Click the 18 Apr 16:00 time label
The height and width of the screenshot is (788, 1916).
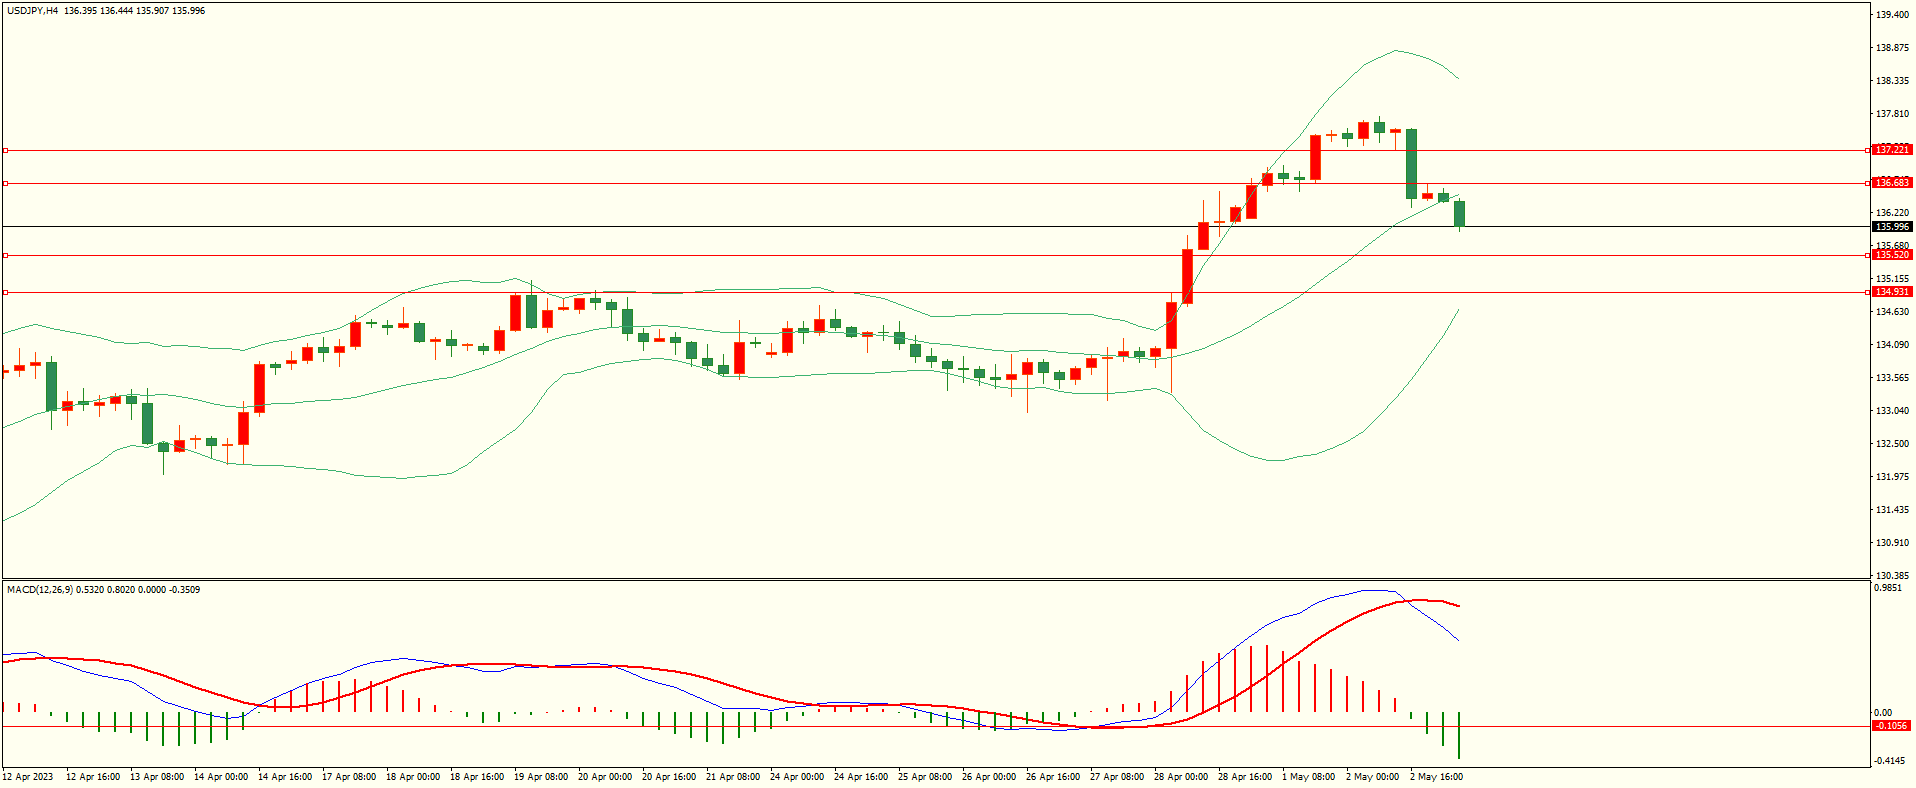click(x=477, y=777)
